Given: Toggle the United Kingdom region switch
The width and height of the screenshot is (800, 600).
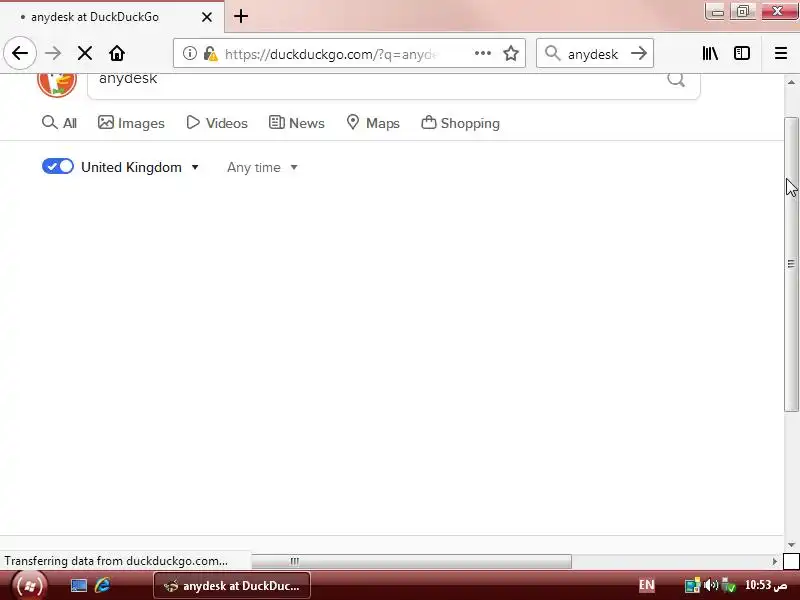Looking at the screenshot, I should [x=58, y=166].
